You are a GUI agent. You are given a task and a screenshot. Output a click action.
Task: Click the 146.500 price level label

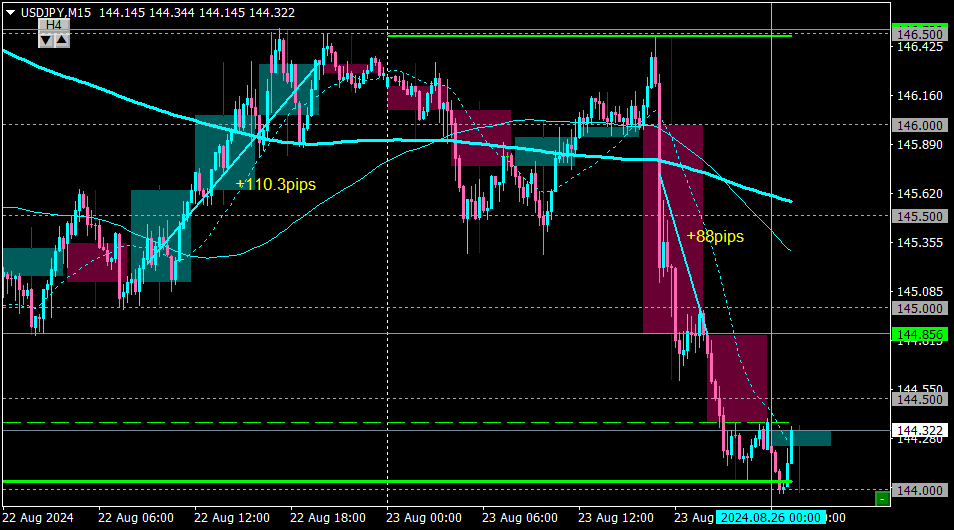tap(919, 34)
